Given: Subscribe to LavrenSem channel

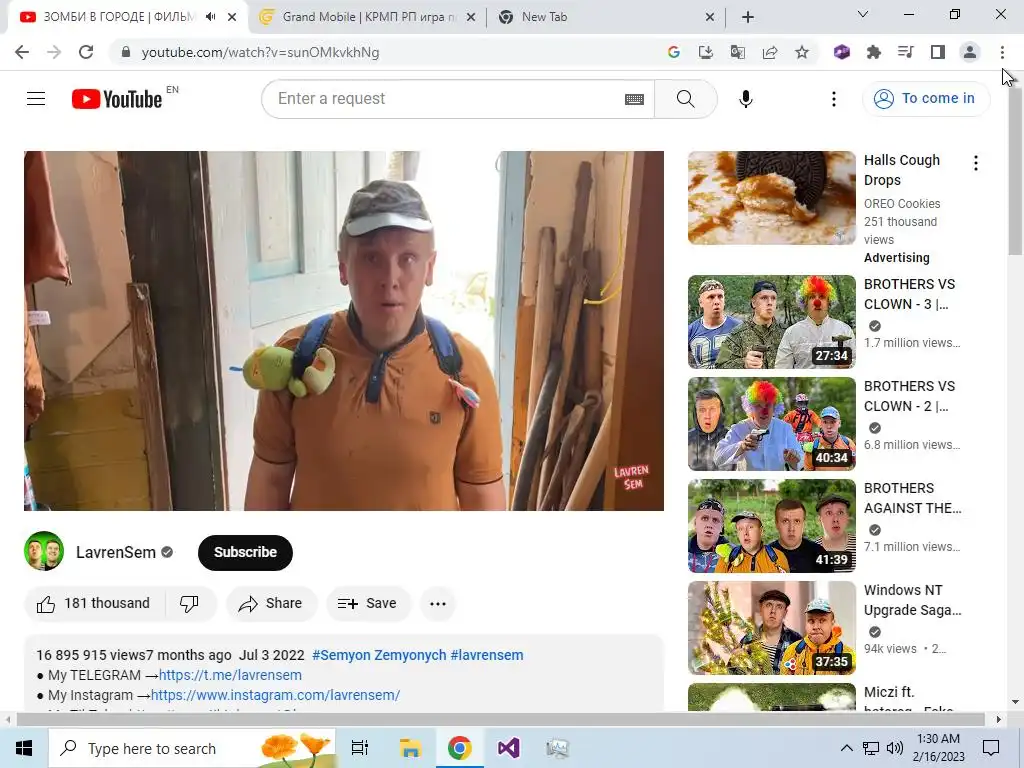Looking at the screenshot, I should pos(246,552).
